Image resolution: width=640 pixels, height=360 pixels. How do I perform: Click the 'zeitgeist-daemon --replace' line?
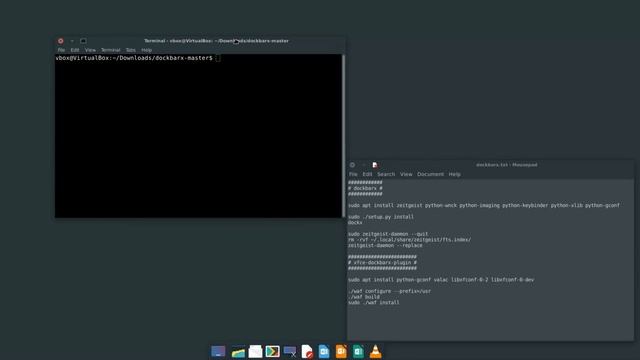pos(385,245)
